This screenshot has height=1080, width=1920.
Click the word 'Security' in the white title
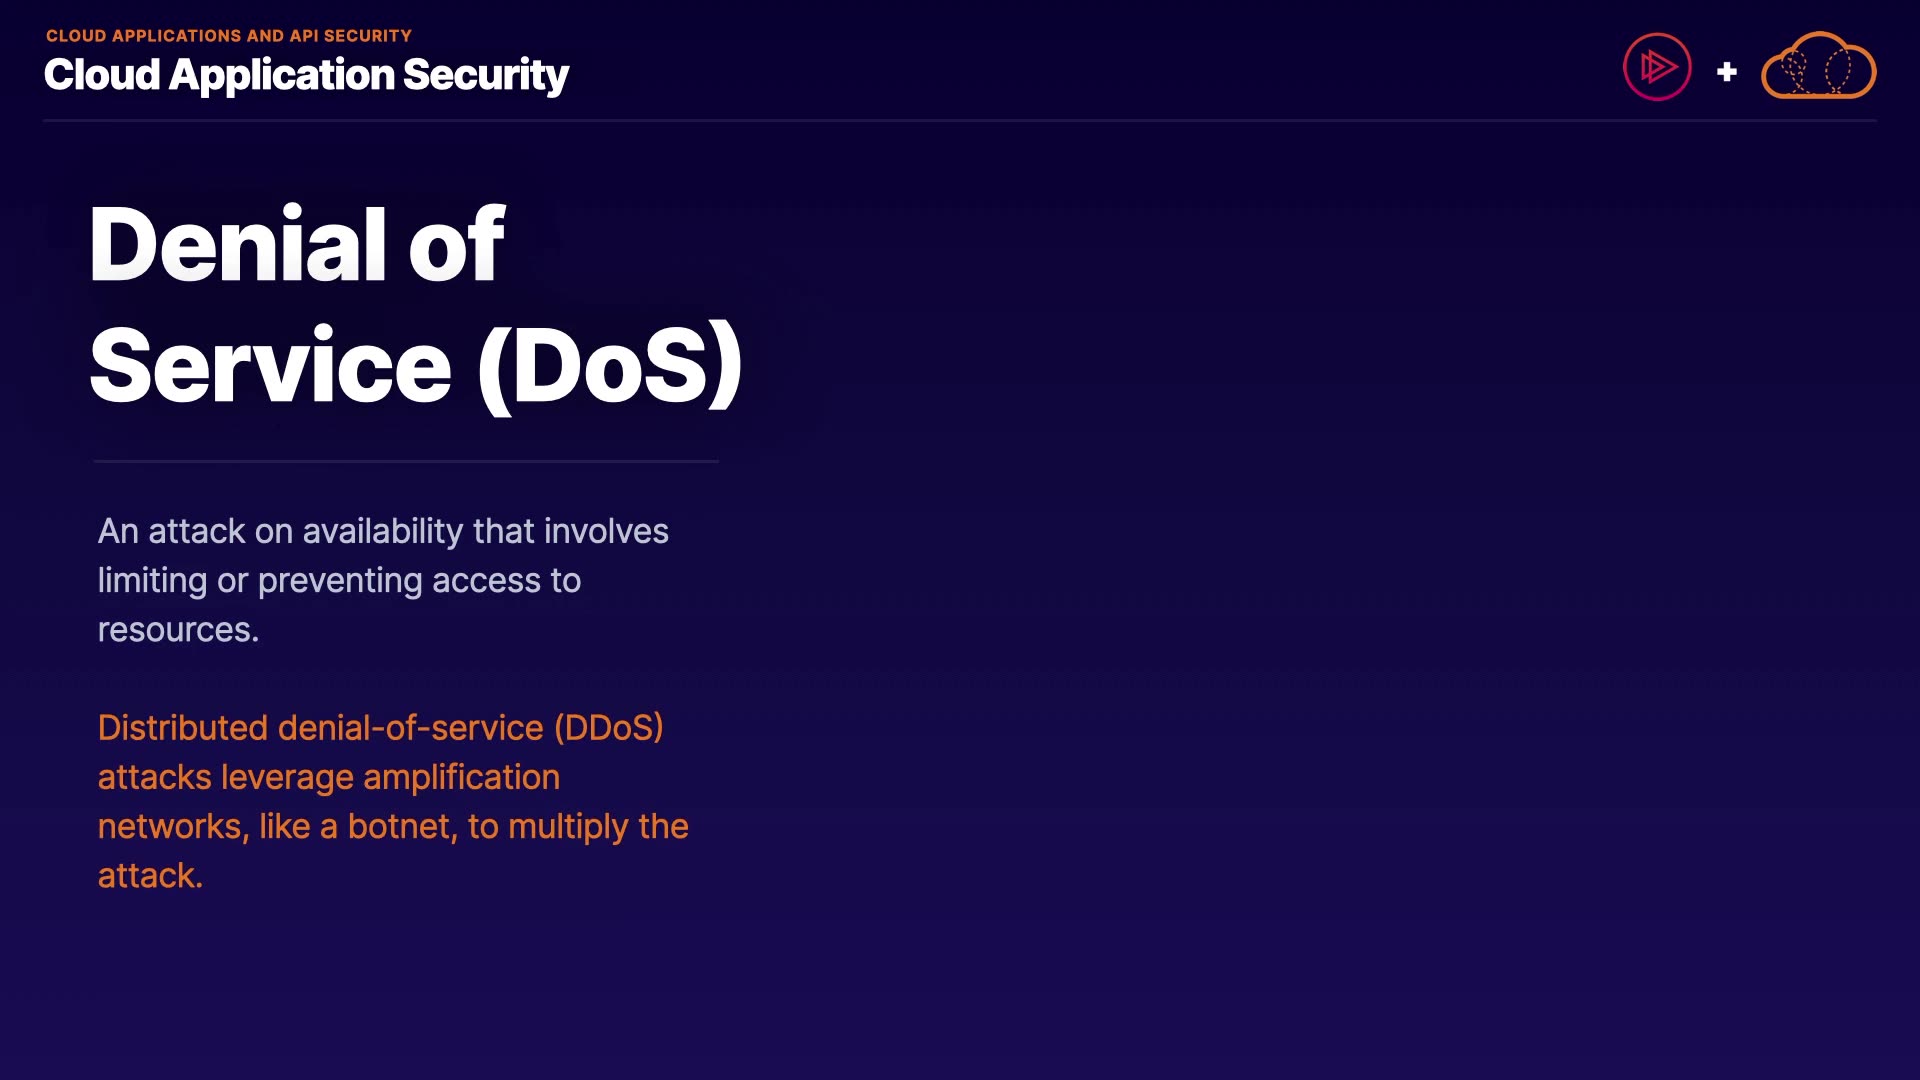486,75
